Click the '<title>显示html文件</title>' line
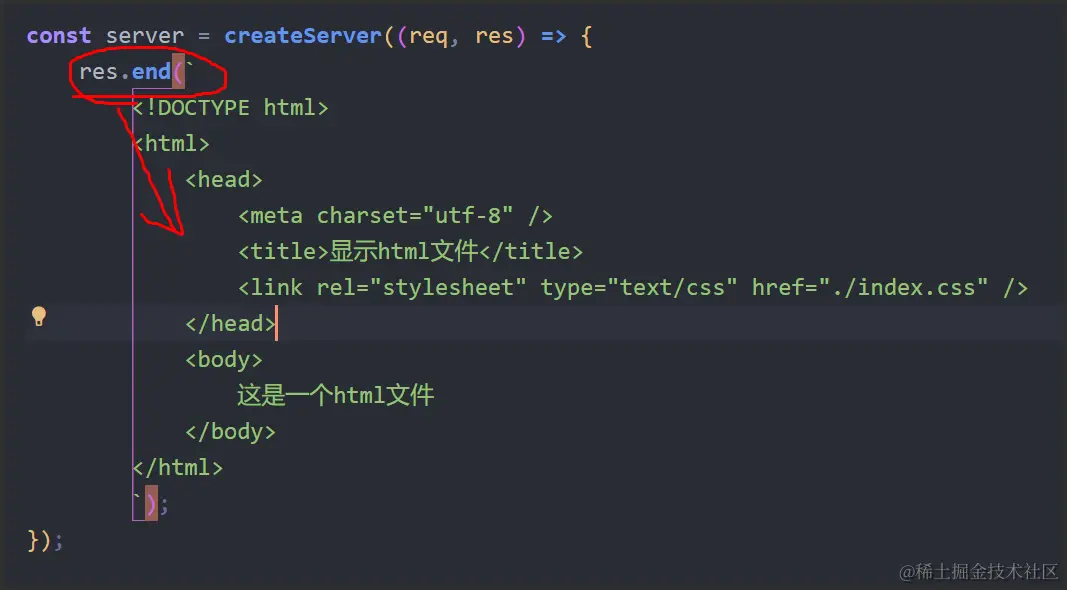Viewport: 1067px width, 590px height. 410,251
